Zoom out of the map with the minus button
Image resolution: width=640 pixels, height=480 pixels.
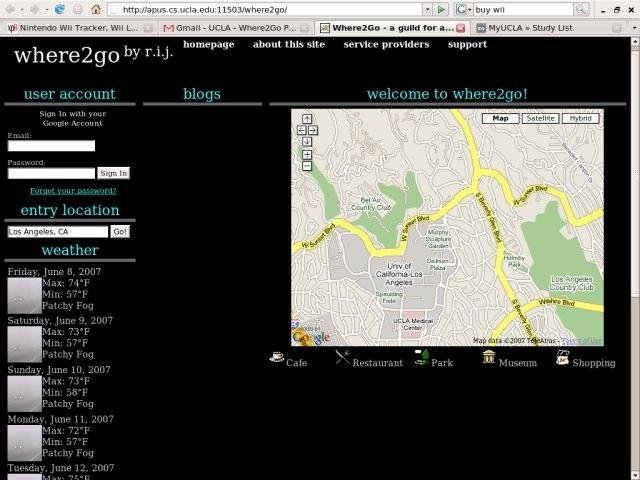(307, 166)
